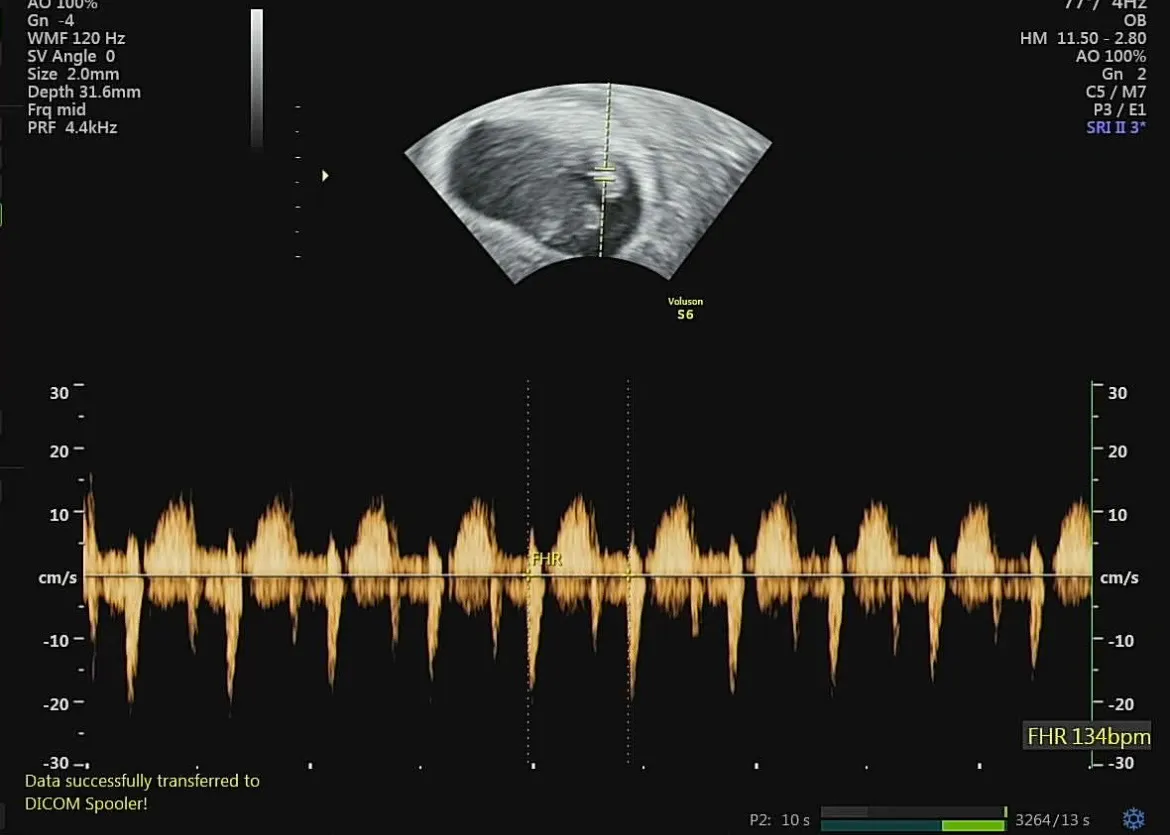The height and width of the screenshot is (835, 1170).
Task: Click 30 on the right velocity scale
Action: [1117, 393]
